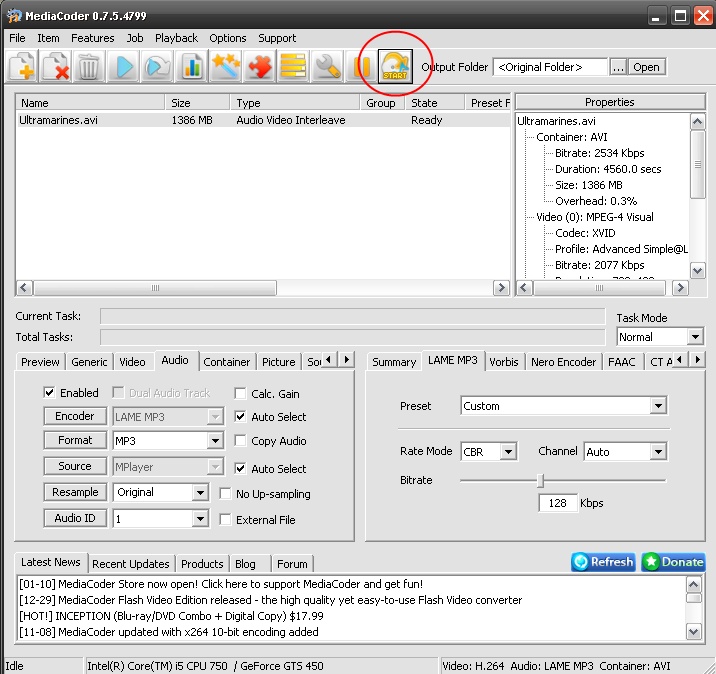
Task: Switch to the Summary tab
Action: coord(394,362)
